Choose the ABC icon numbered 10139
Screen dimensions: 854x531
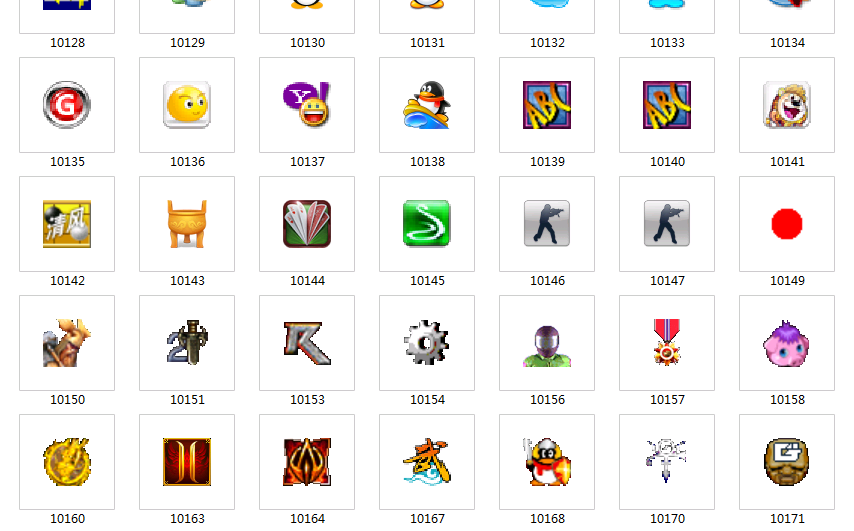click(547, 105)
